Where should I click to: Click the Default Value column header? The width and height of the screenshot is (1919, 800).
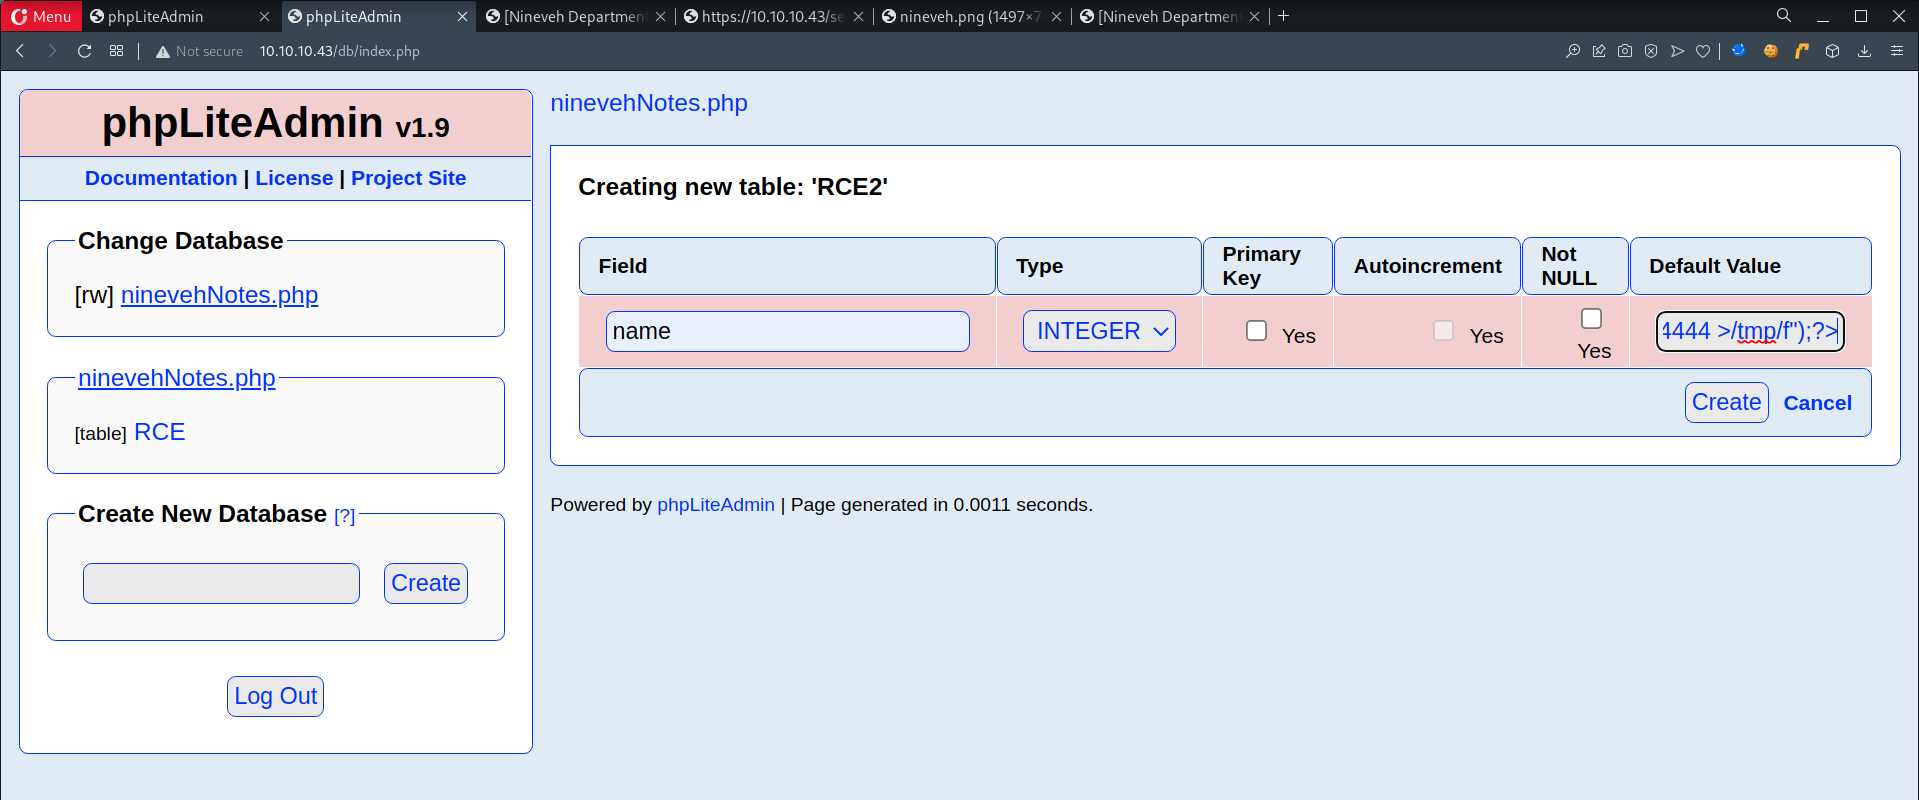1750,266
